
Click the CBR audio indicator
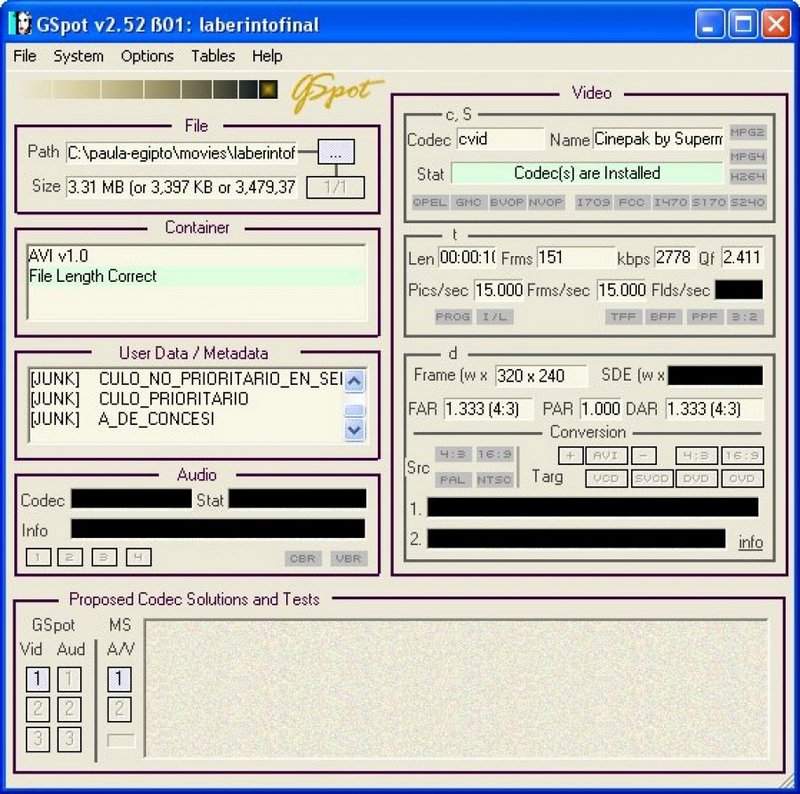pos(303,559)
